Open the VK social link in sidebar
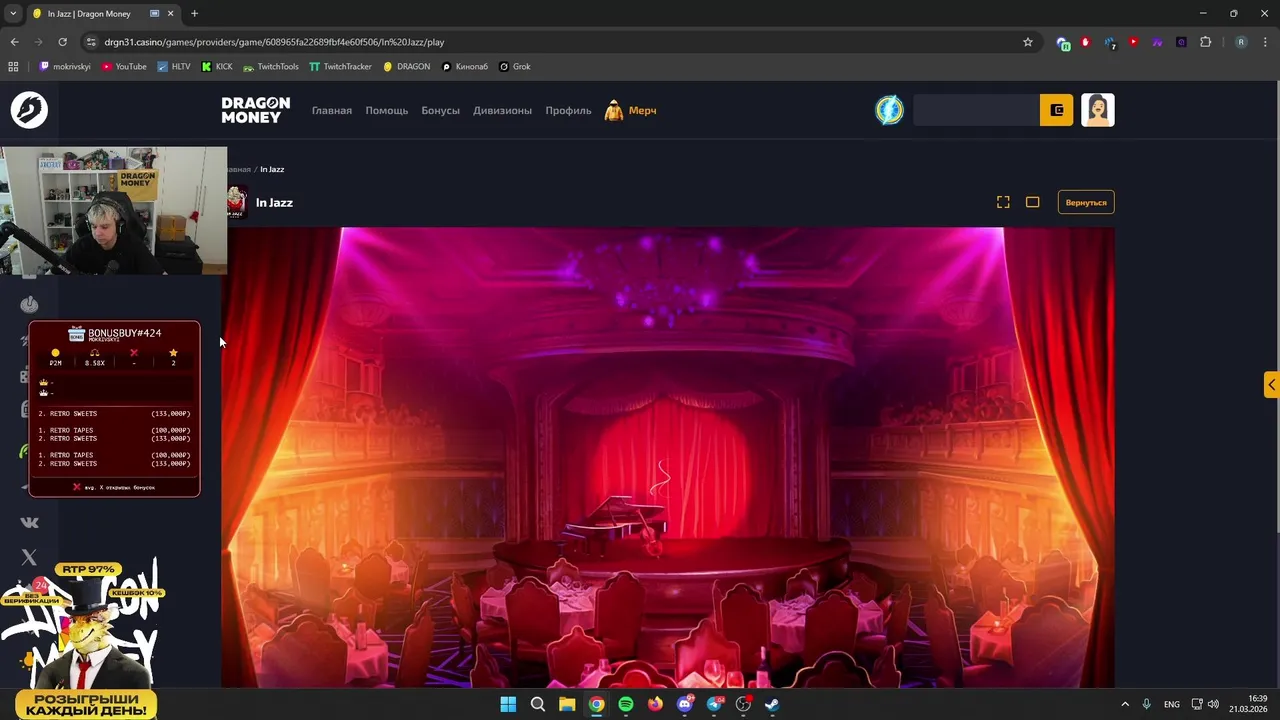The image size is (1280, 720). (29, 522)
